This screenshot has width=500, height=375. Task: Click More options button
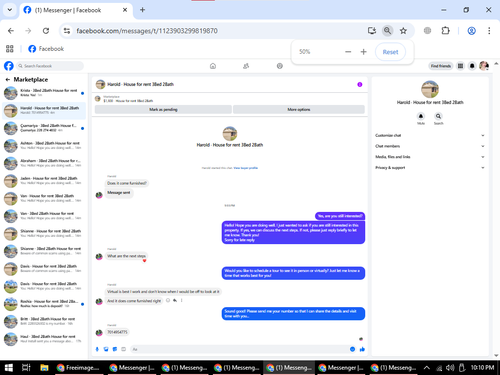pos(299,109)
